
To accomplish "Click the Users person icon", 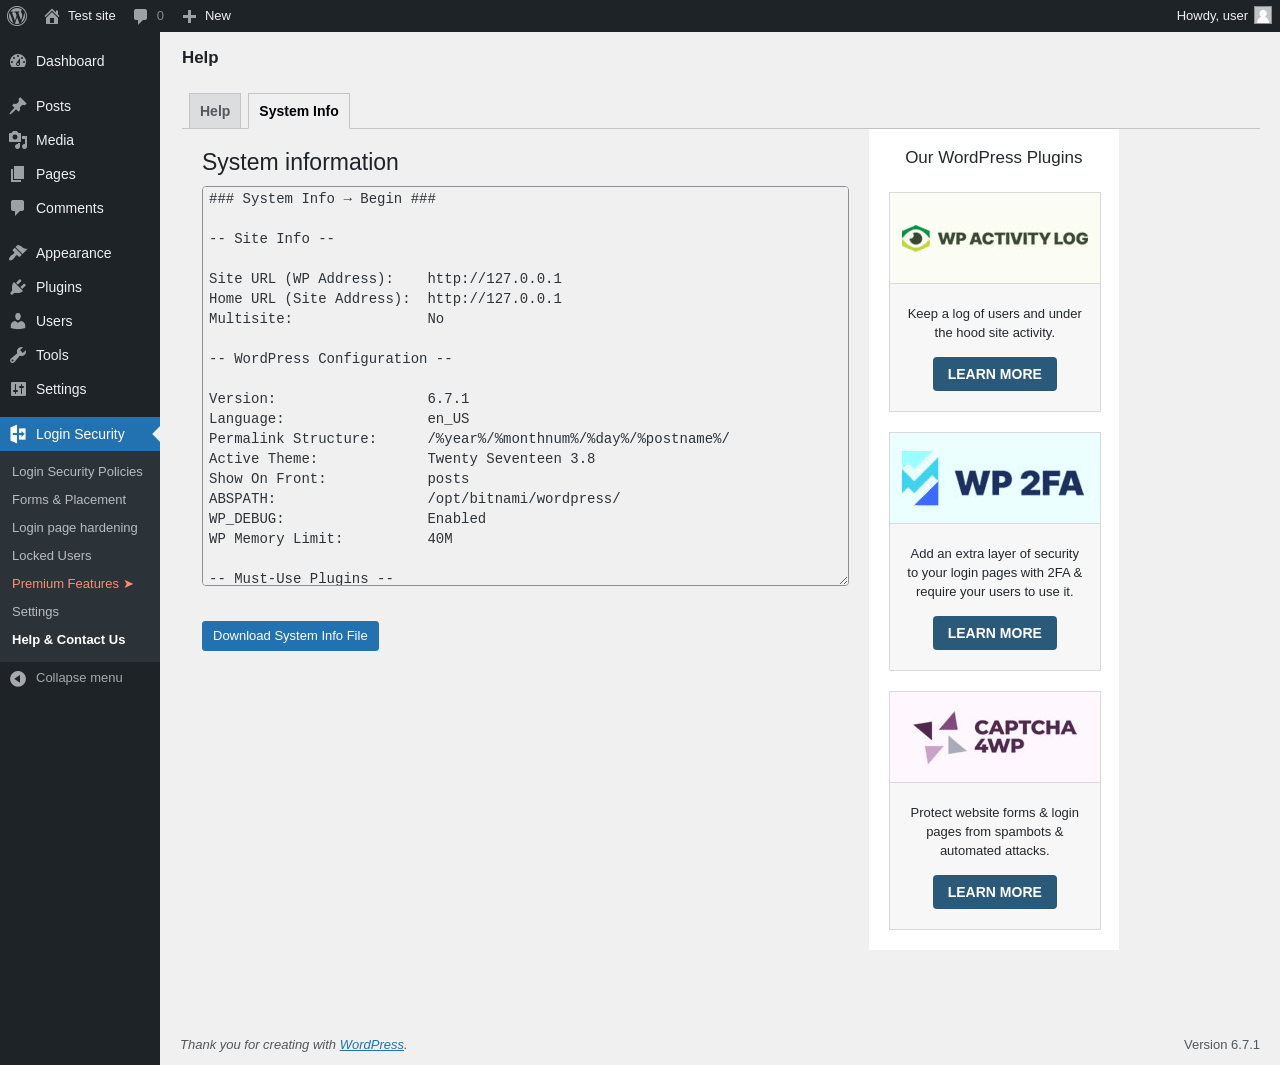I will click(x=18, y=321).
